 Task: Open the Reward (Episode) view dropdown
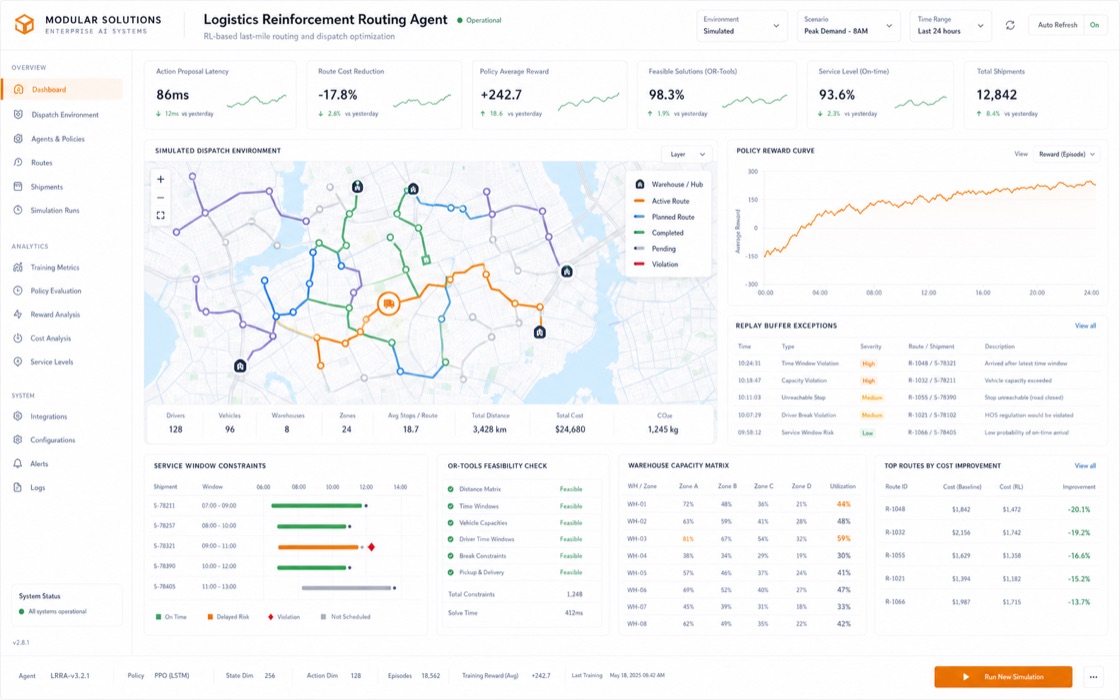(1067, 154)
